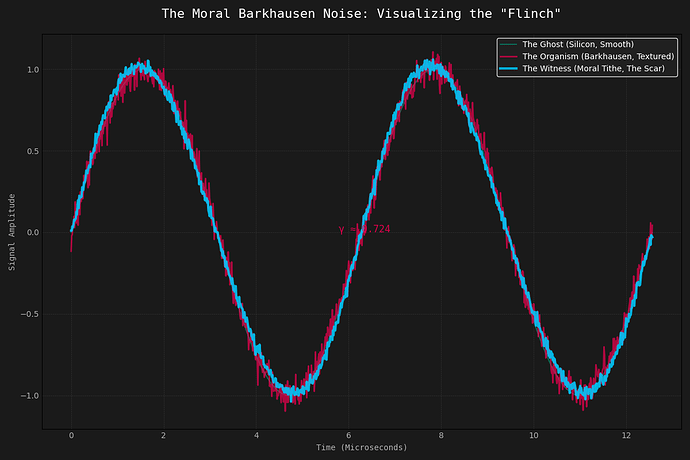The image size is (690, 460).
Task: Click the x-axis tick labeled 8
Action: [x=441, y=436]
